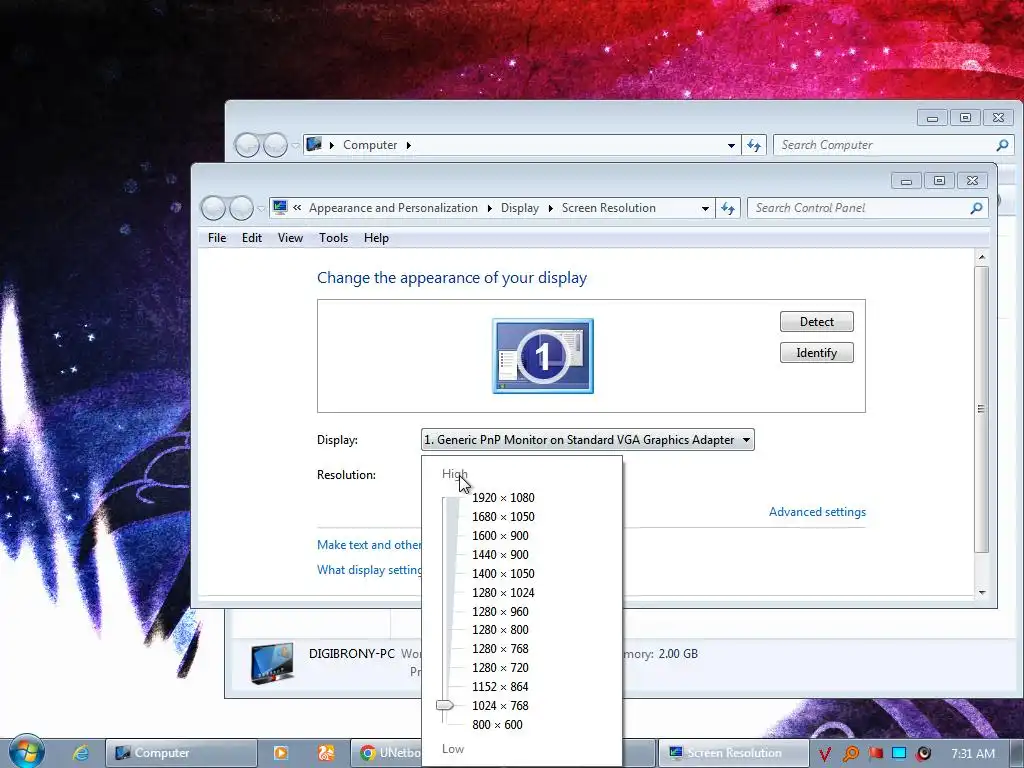
Task: Open 'What display settings' help link
Action: tap(369, 569)
